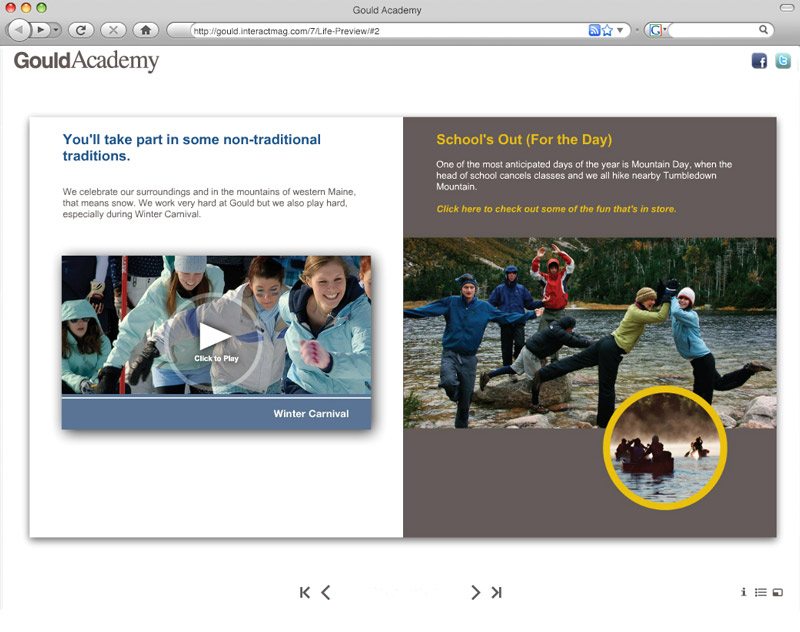Open the Mountain Day group photo
Screen dimensions: 800x632
(589, 333)
